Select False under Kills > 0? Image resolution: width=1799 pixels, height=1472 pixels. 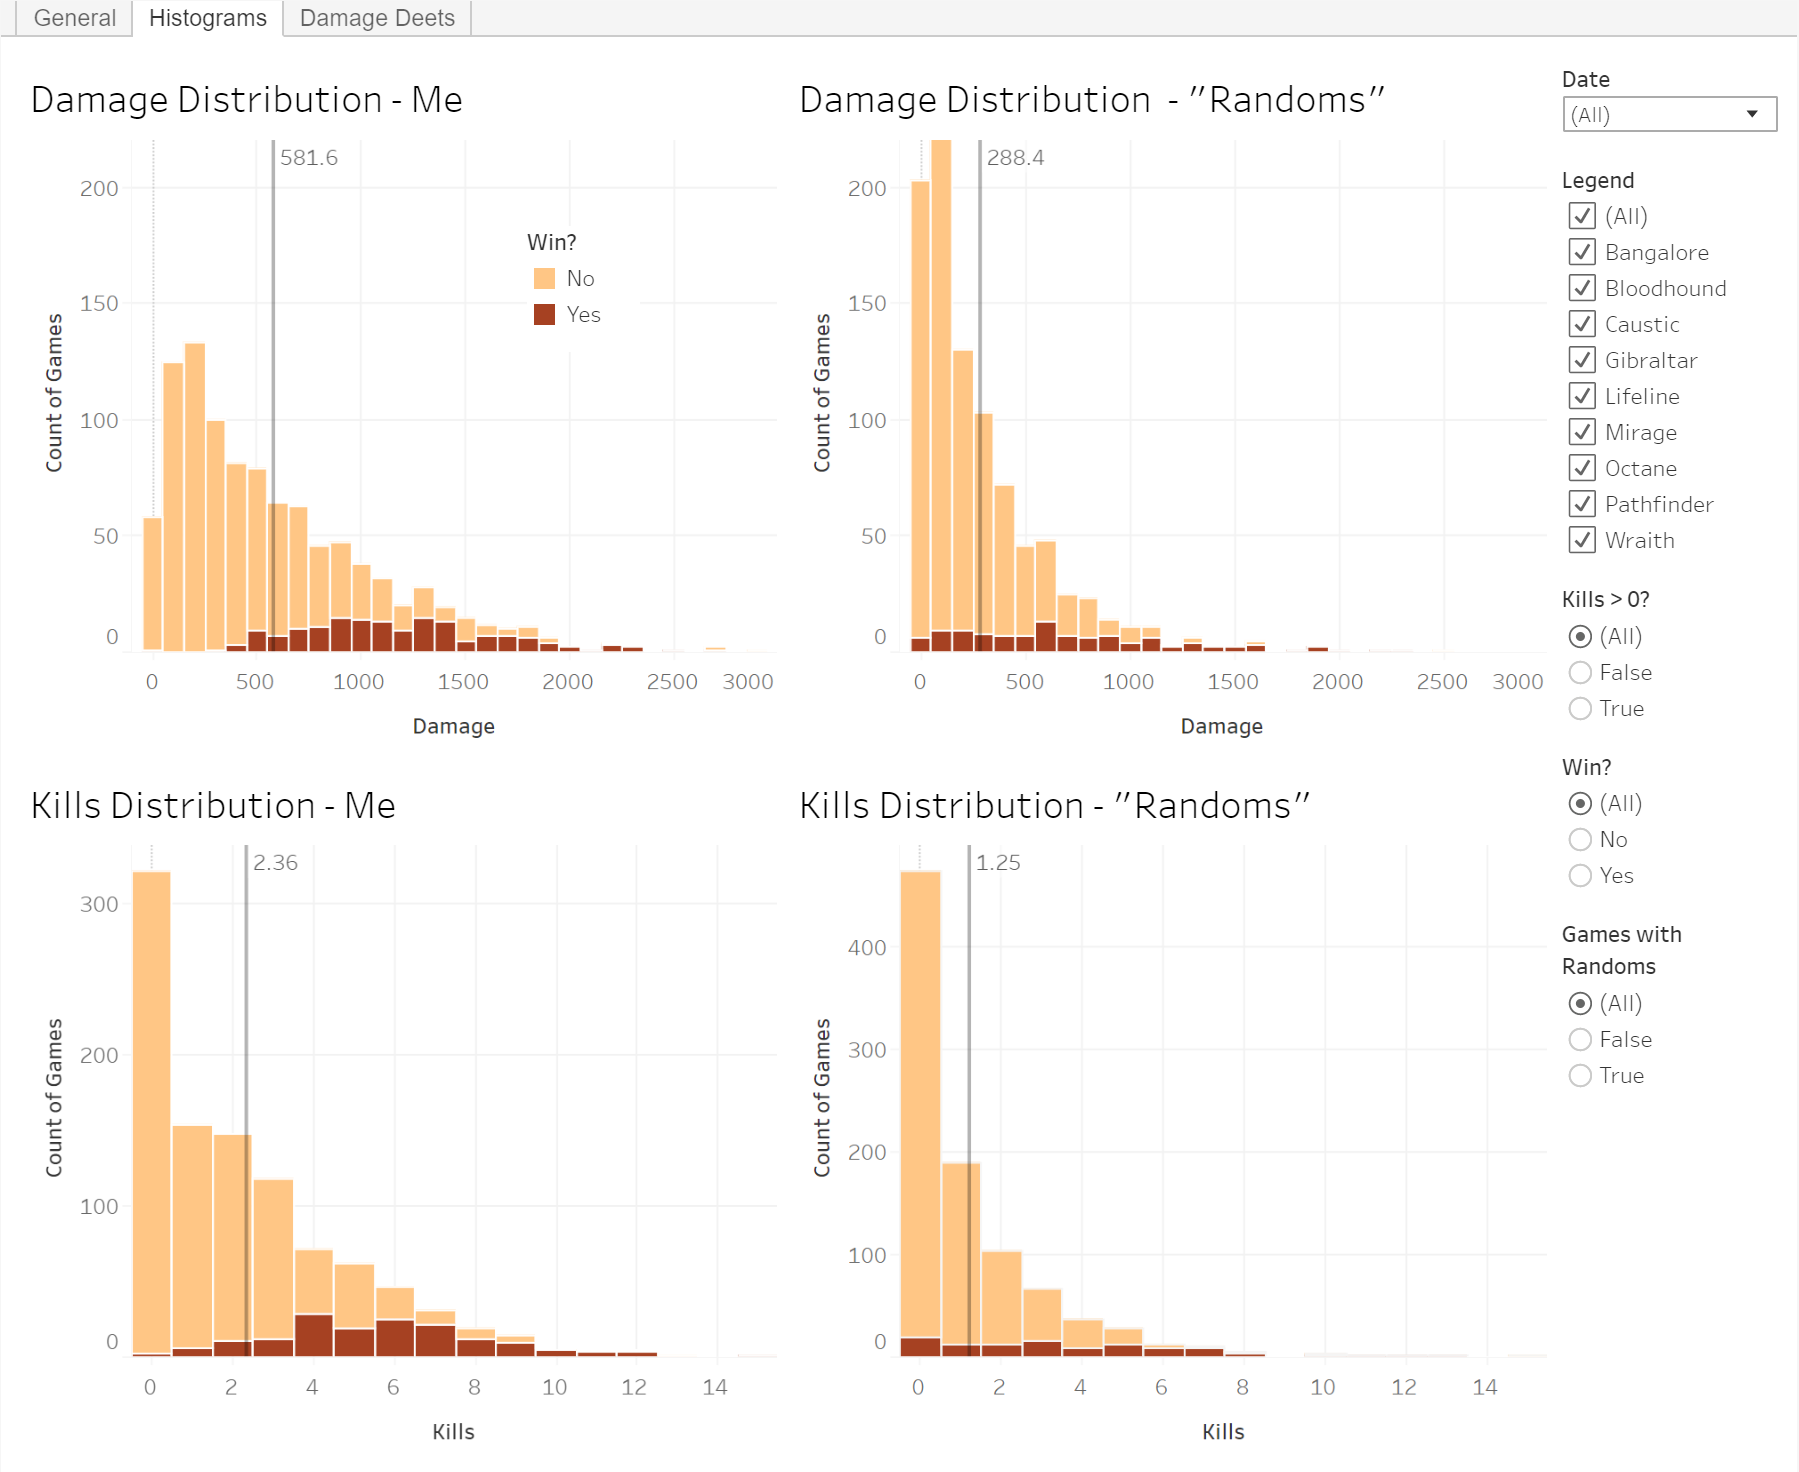(1580, 673)
